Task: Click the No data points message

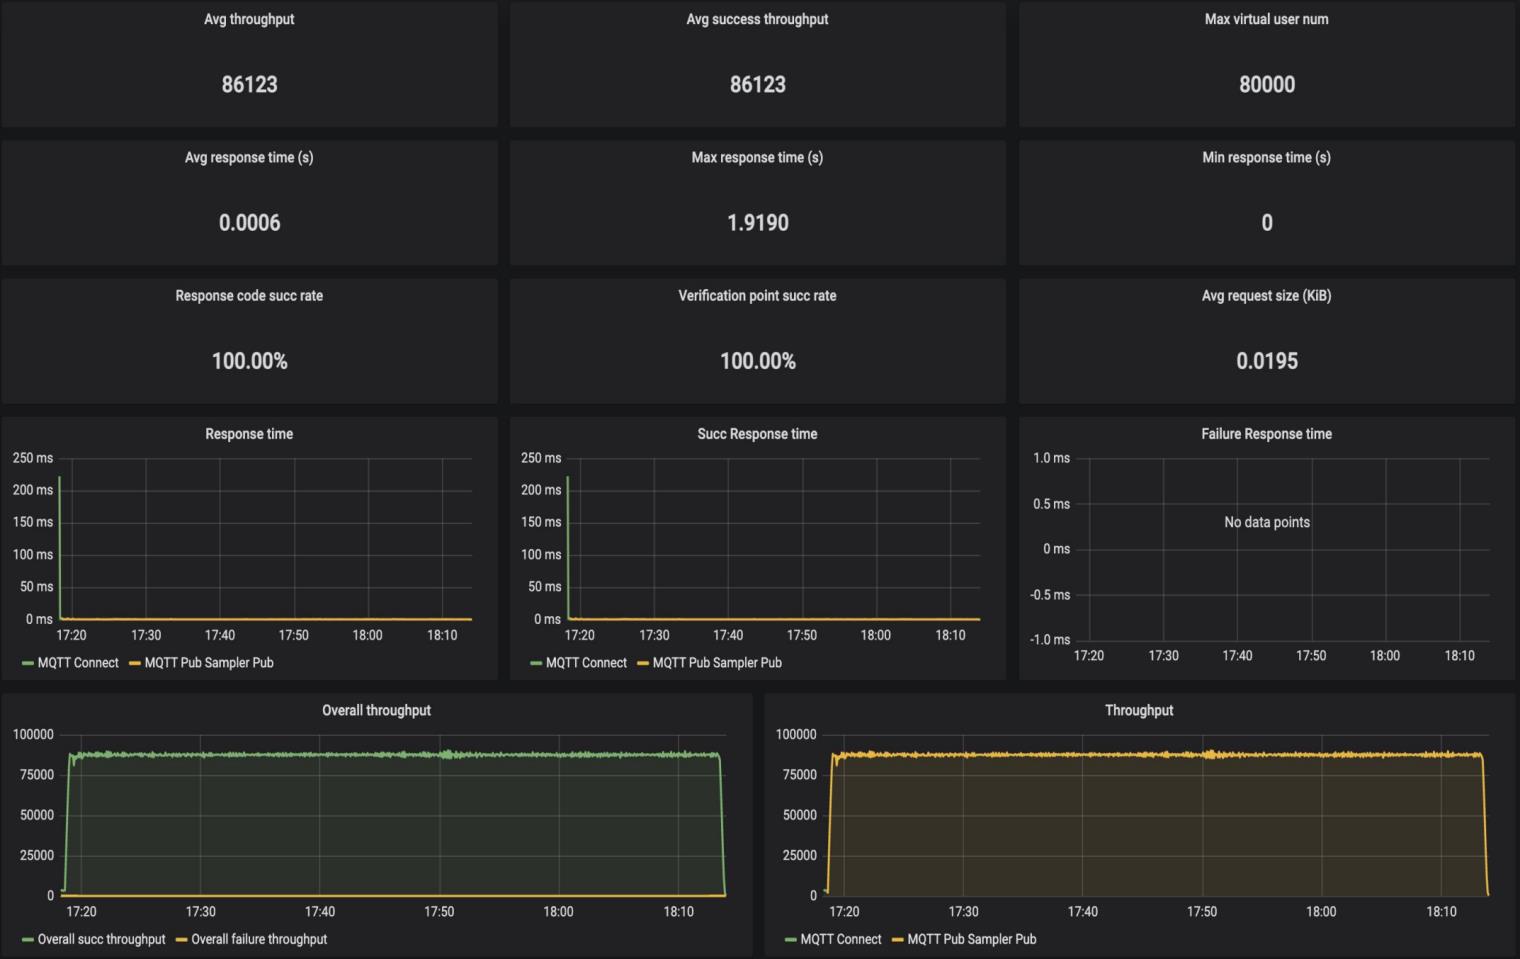Action: click(x=1266, y=522)
